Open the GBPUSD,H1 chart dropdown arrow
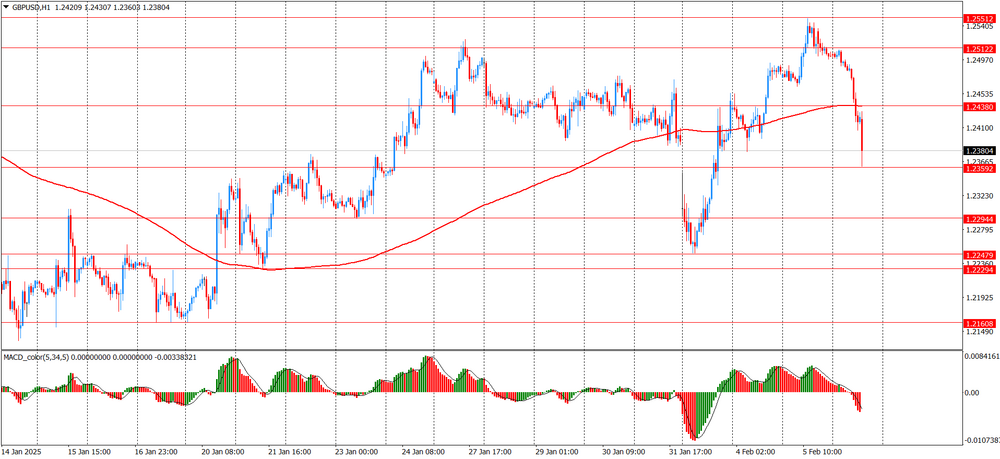This screenshot has width=1000, height=459. pos(6,7)
